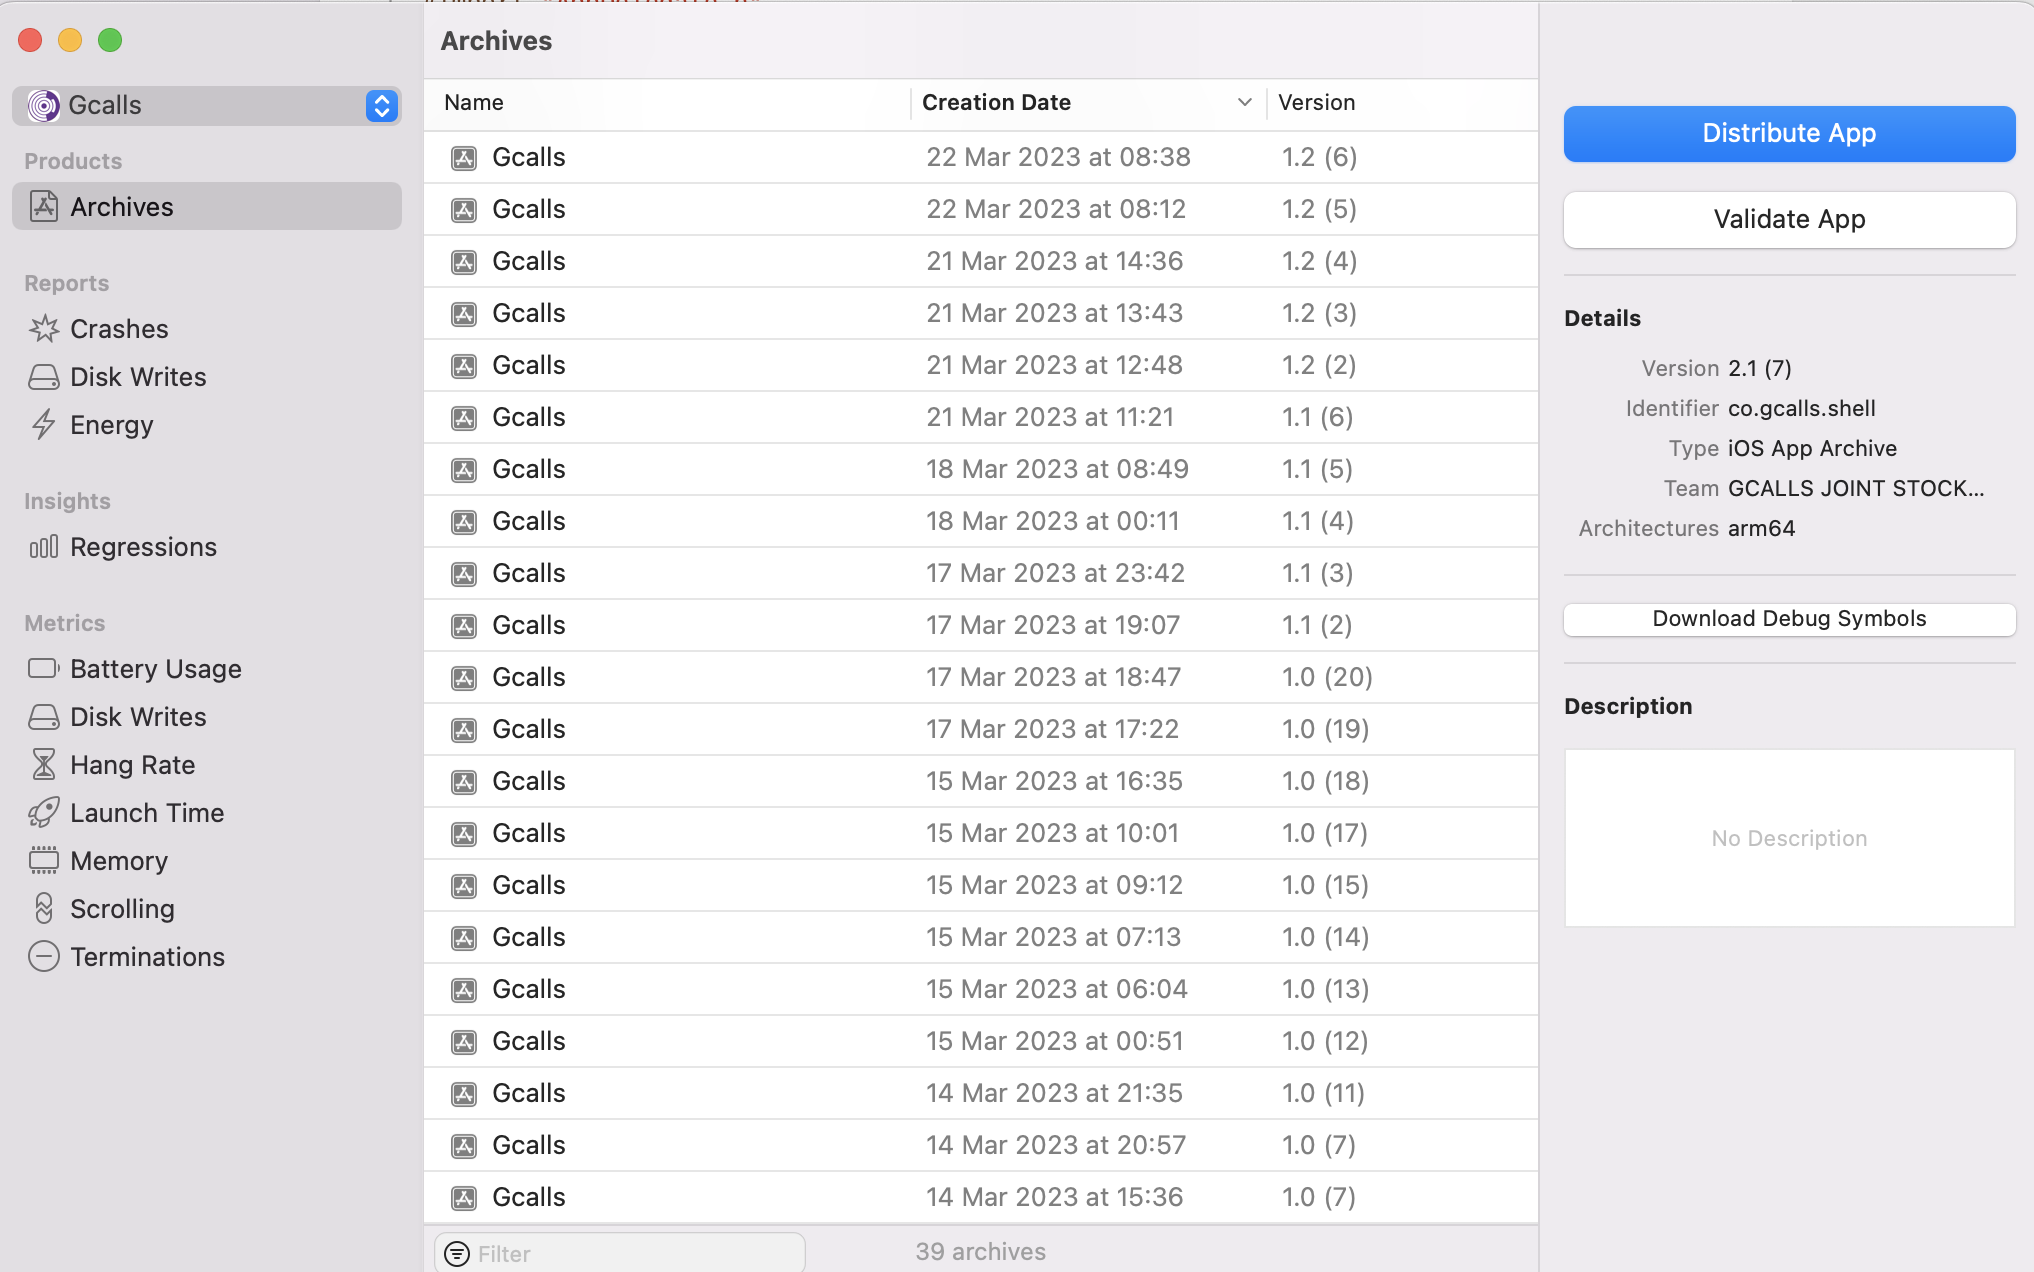
Task: Click the filter icon in the bottom bar
Action: [x=457, y=1253]
